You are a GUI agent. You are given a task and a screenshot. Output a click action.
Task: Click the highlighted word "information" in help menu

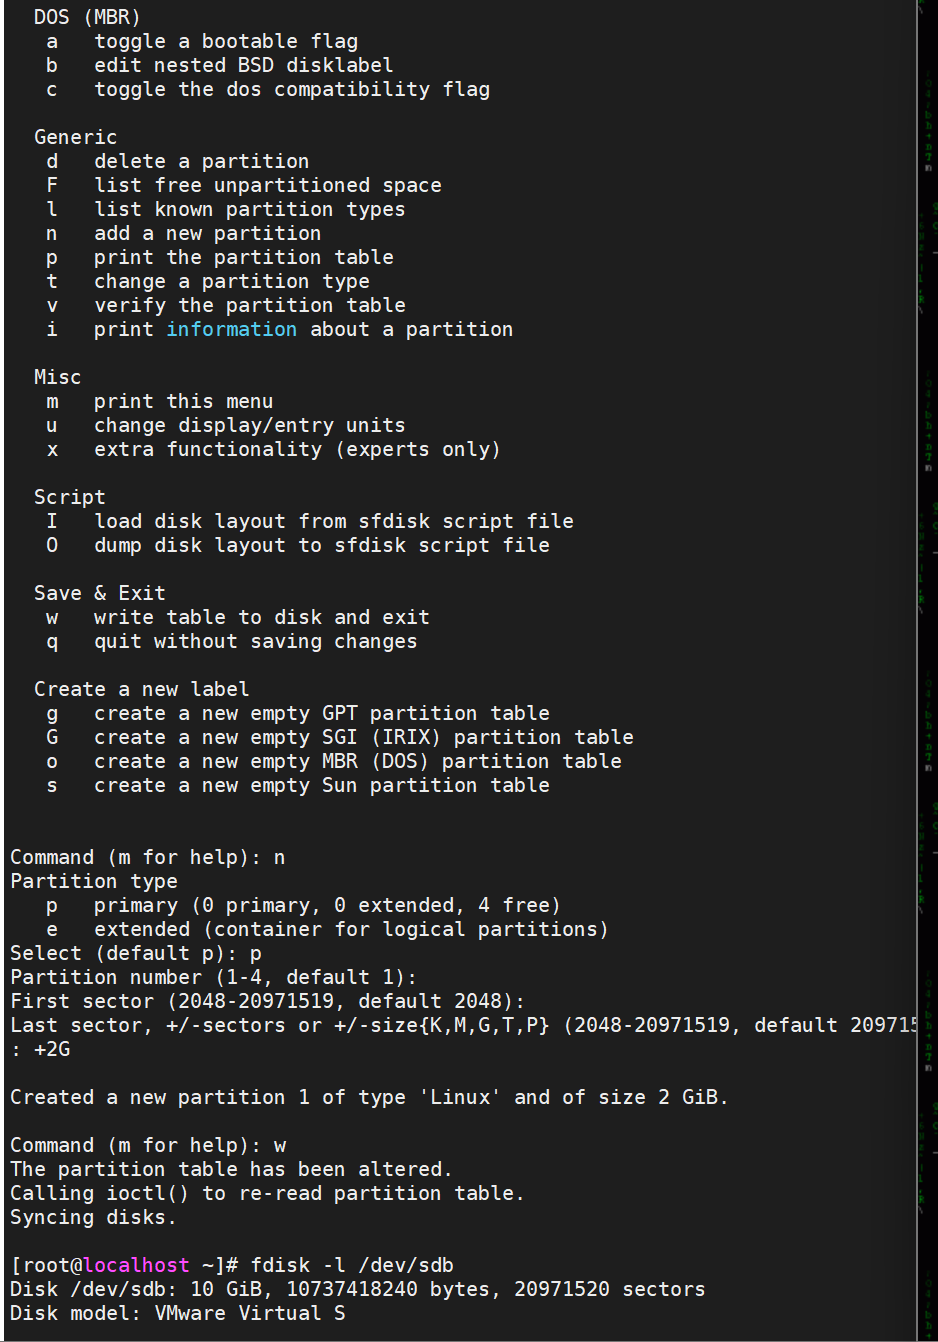click(231, 329)
